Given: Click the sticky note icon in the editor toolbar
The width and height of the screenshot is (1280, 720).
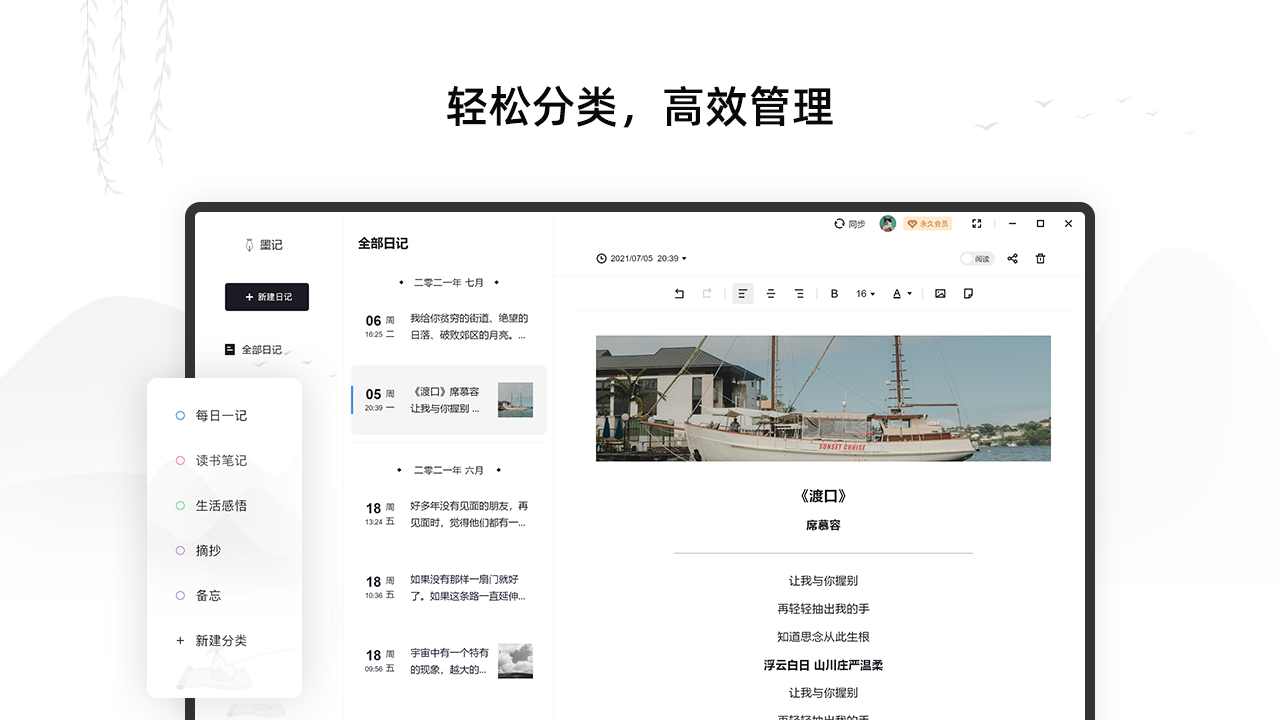Looking at the screenshot, I should coord(966,293).
